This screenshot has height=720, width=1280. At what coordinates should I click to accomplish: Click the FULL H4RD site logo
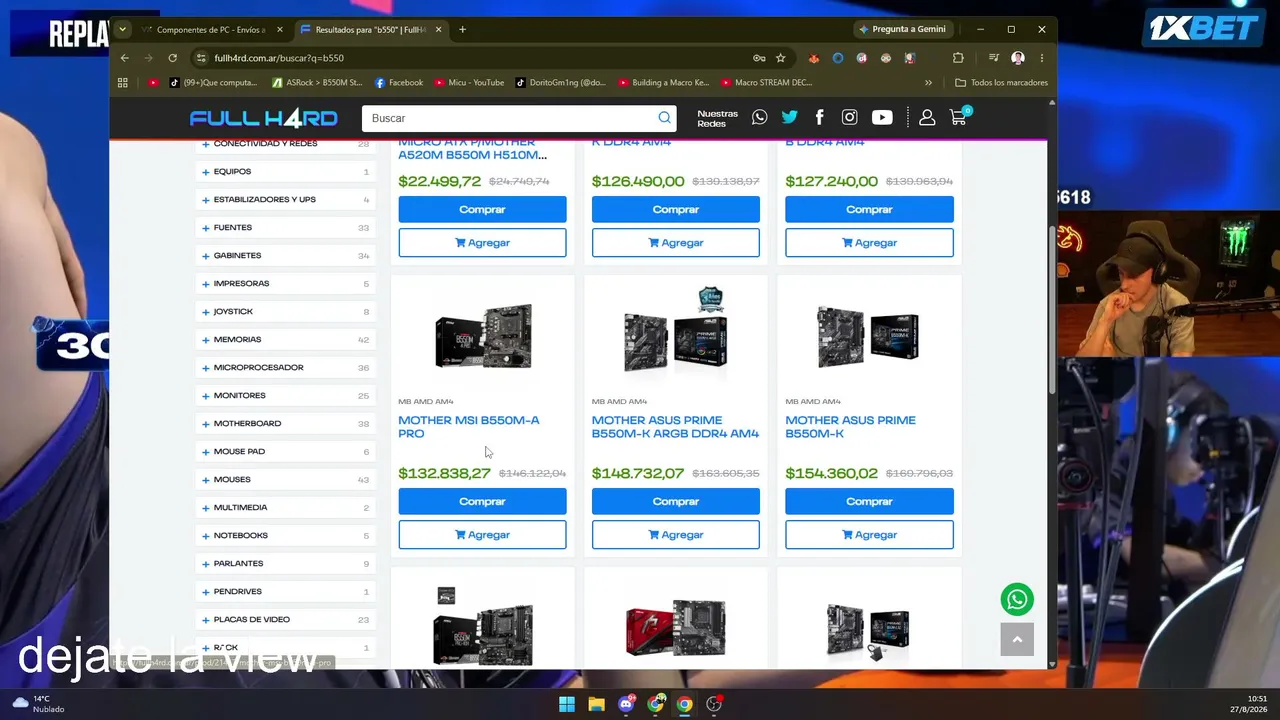[264, 118]
